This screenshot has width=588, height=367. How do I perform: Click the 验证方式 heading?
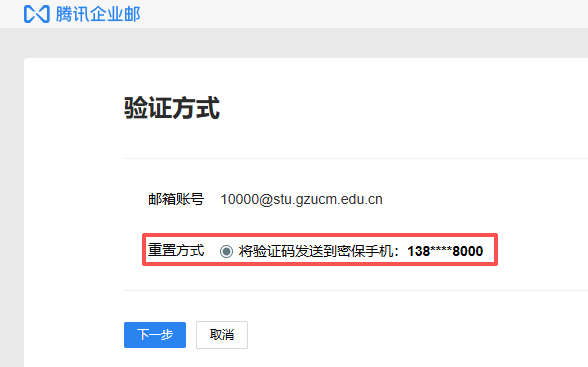(172, 108)
